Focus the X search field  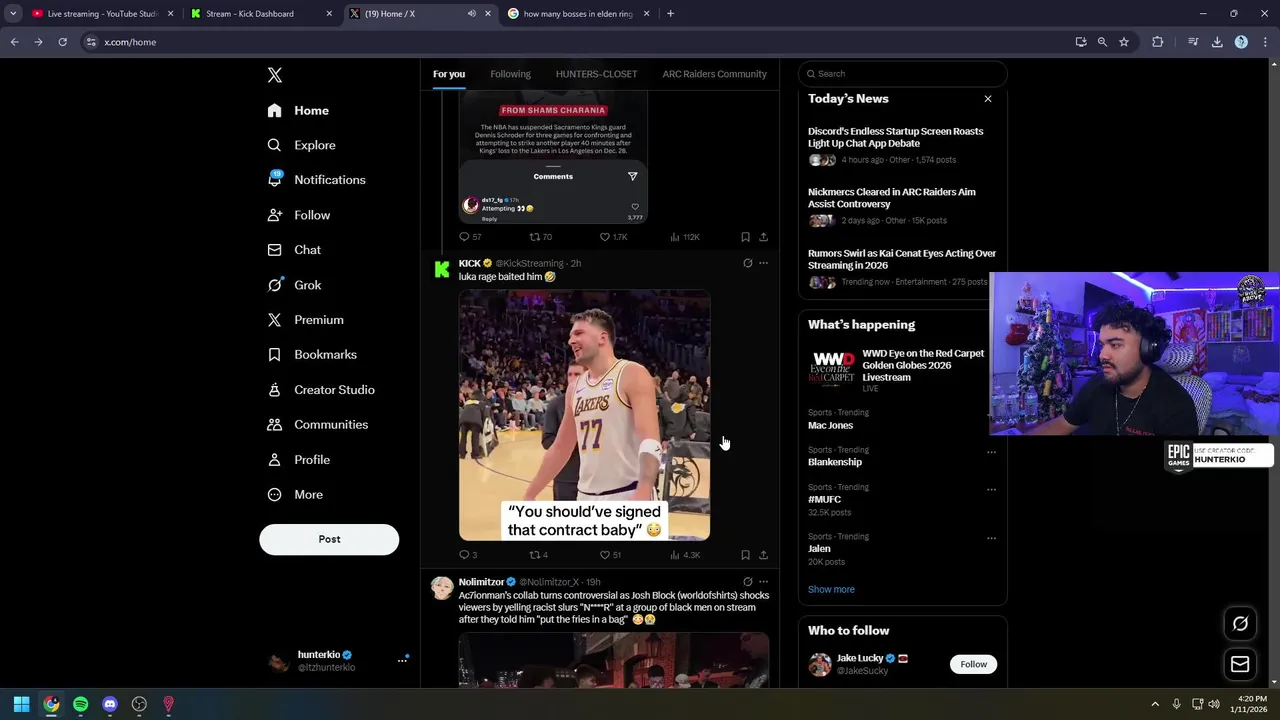click(x=902, y=74)
